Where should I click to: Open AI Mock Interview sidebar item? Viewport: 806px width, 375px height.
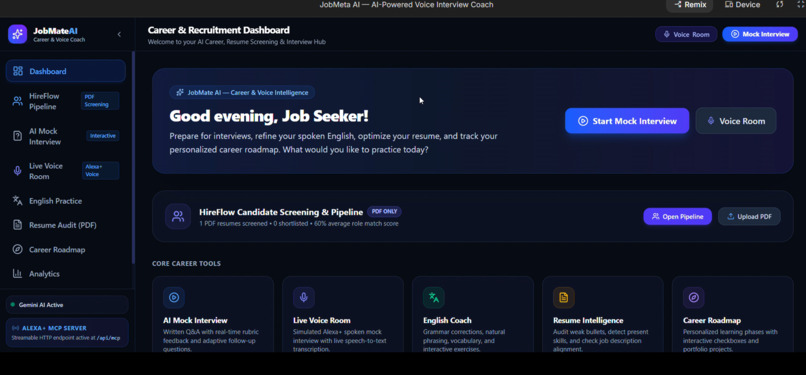tap(65, 136)
